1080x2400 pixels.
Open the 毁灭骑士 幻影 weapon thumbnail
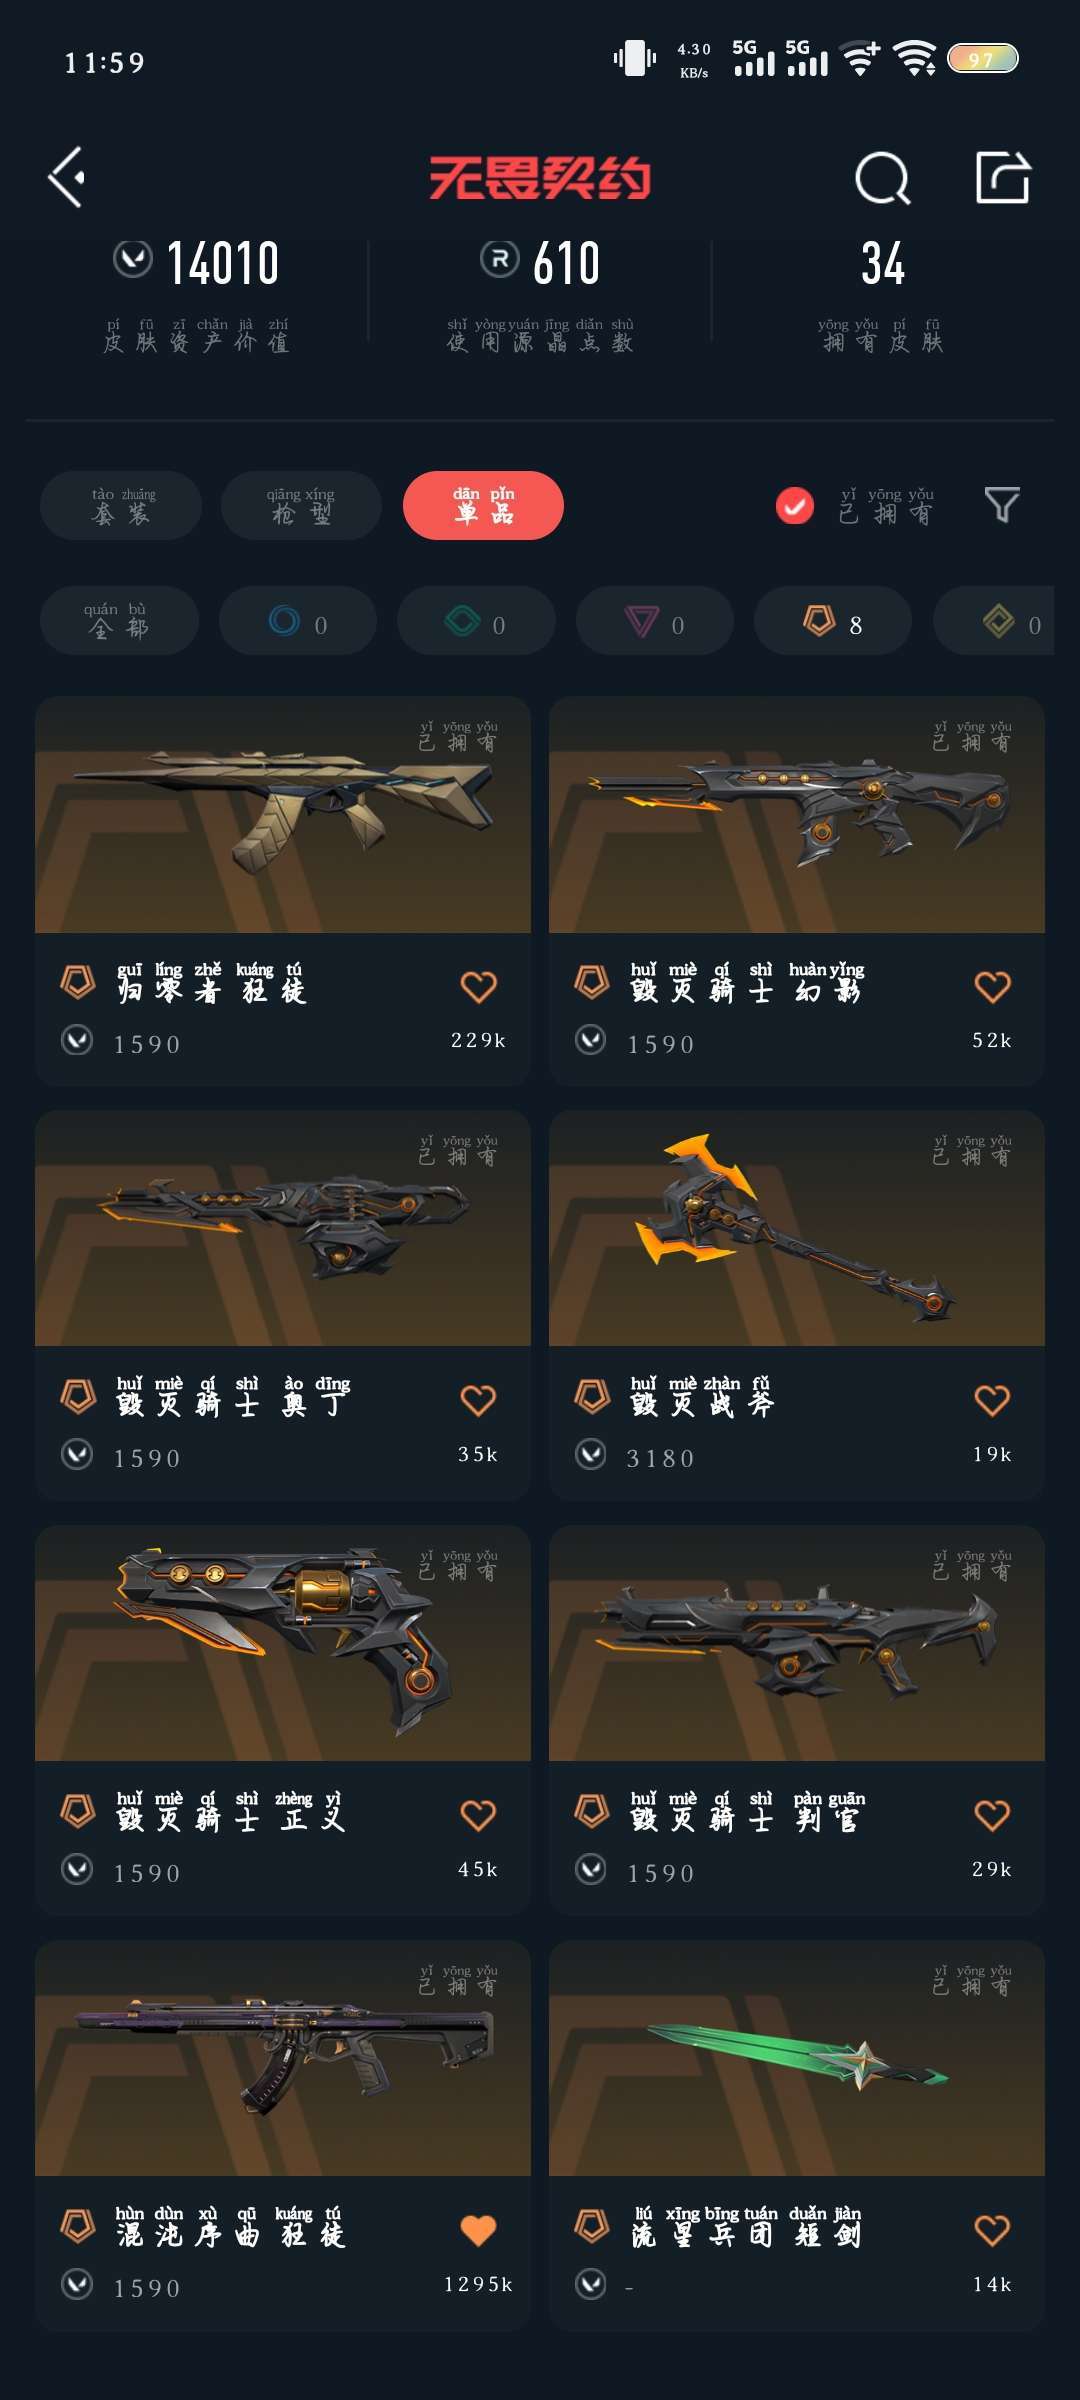click(x=797, y=815)
